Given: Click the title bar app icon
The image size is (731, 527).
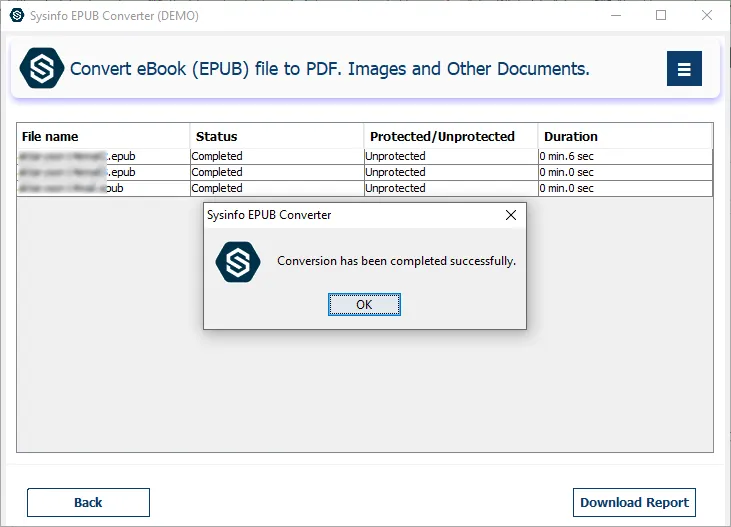Looking at the screenshot, I should (x=16, y=15).
